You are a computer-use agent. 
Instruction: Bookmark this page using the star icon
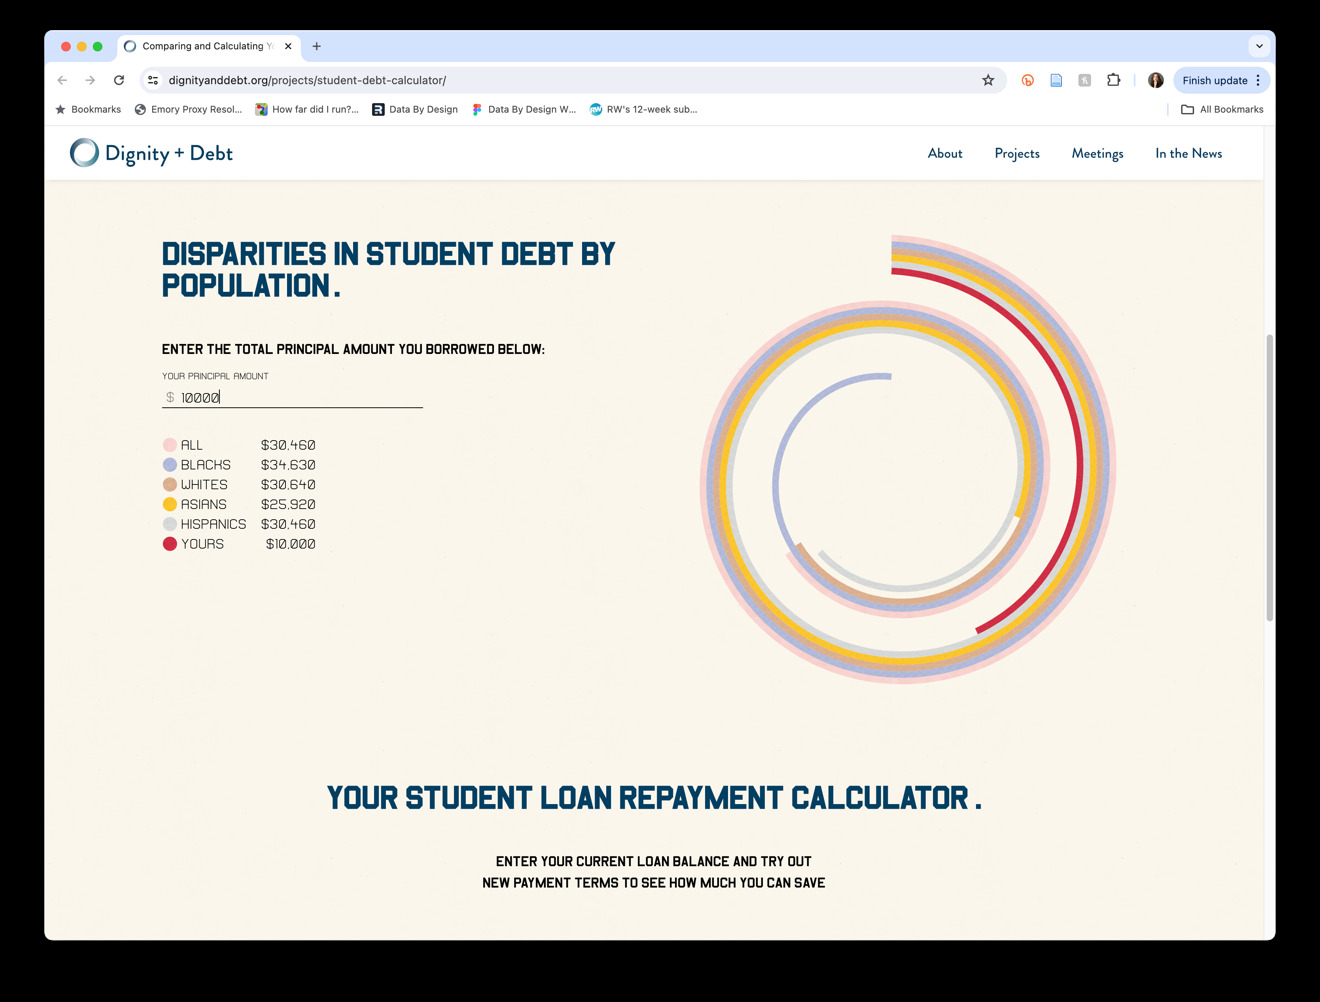coord(987,80)
